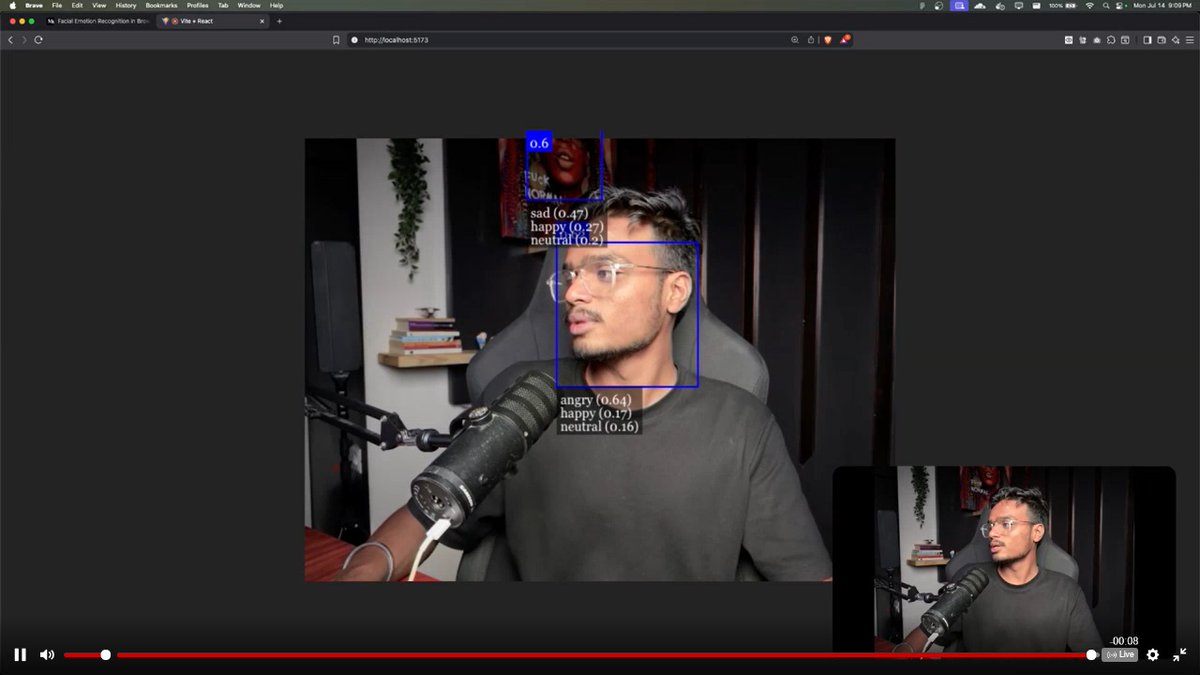This screenshot has width=1200, height=675.
Task: Click the picture-in-picture webcam thumbnail
Action: (1004, 559)
